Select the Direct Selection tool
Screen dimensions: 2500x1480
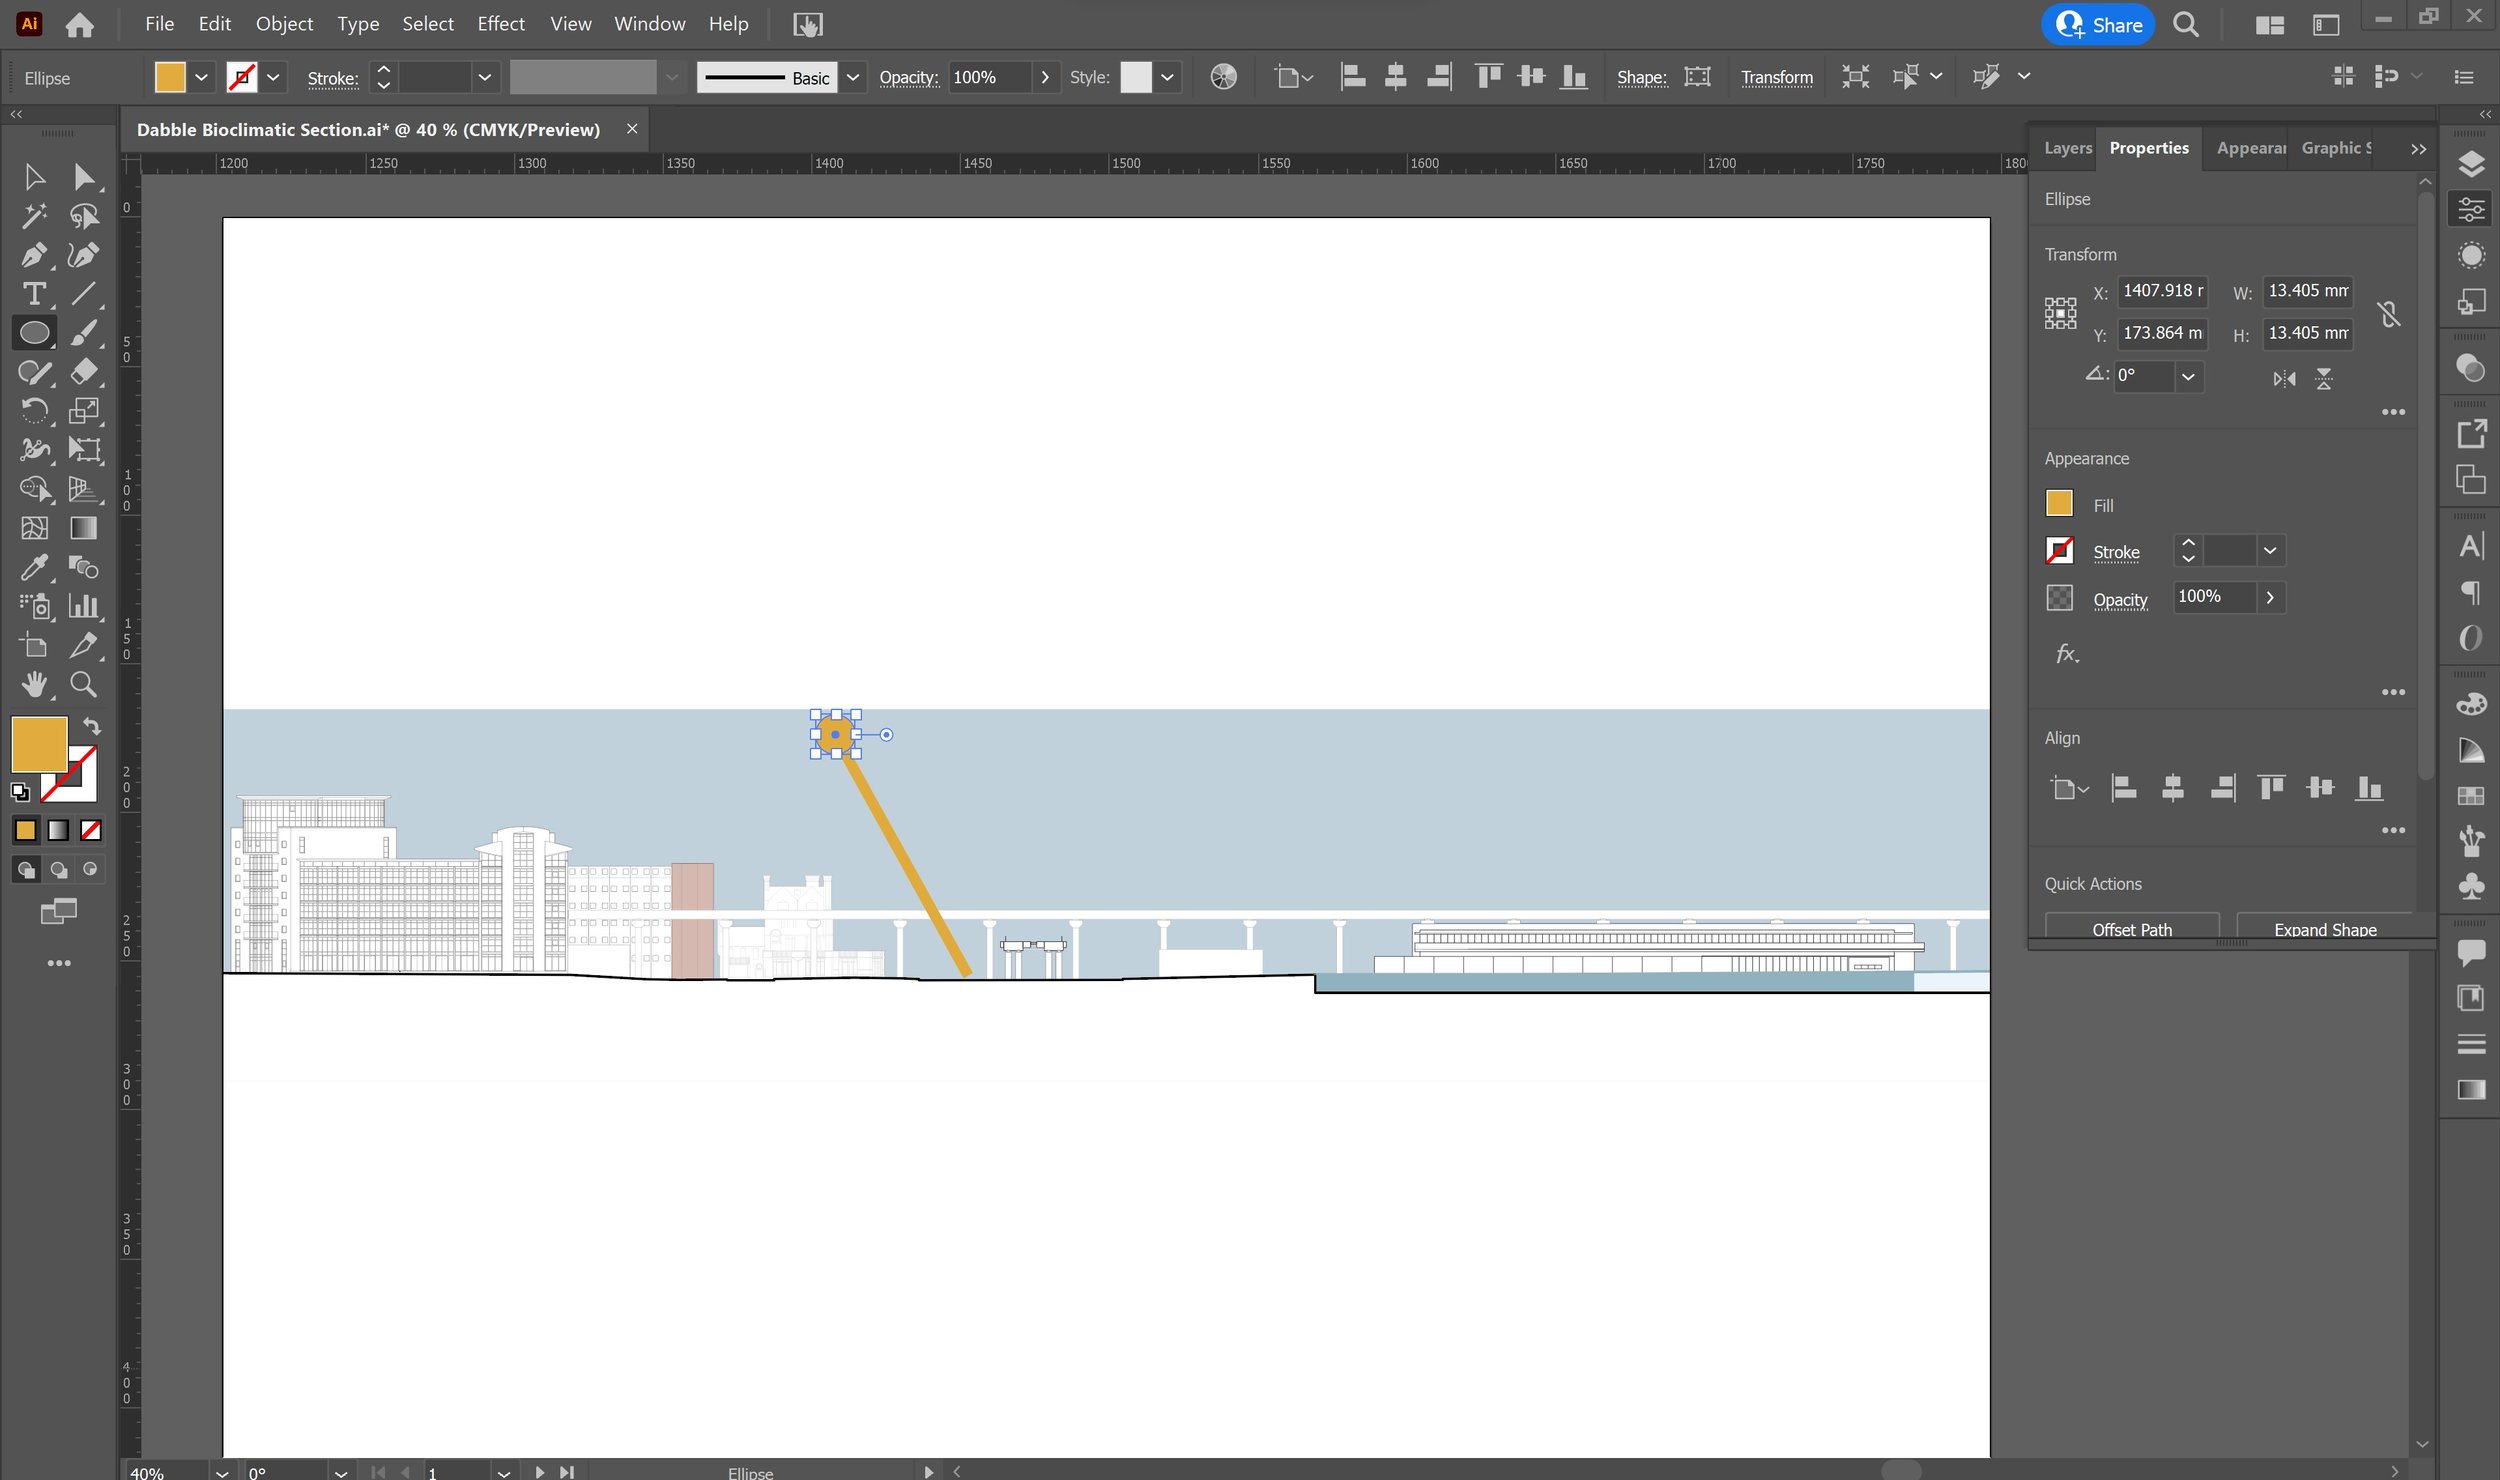84,177
